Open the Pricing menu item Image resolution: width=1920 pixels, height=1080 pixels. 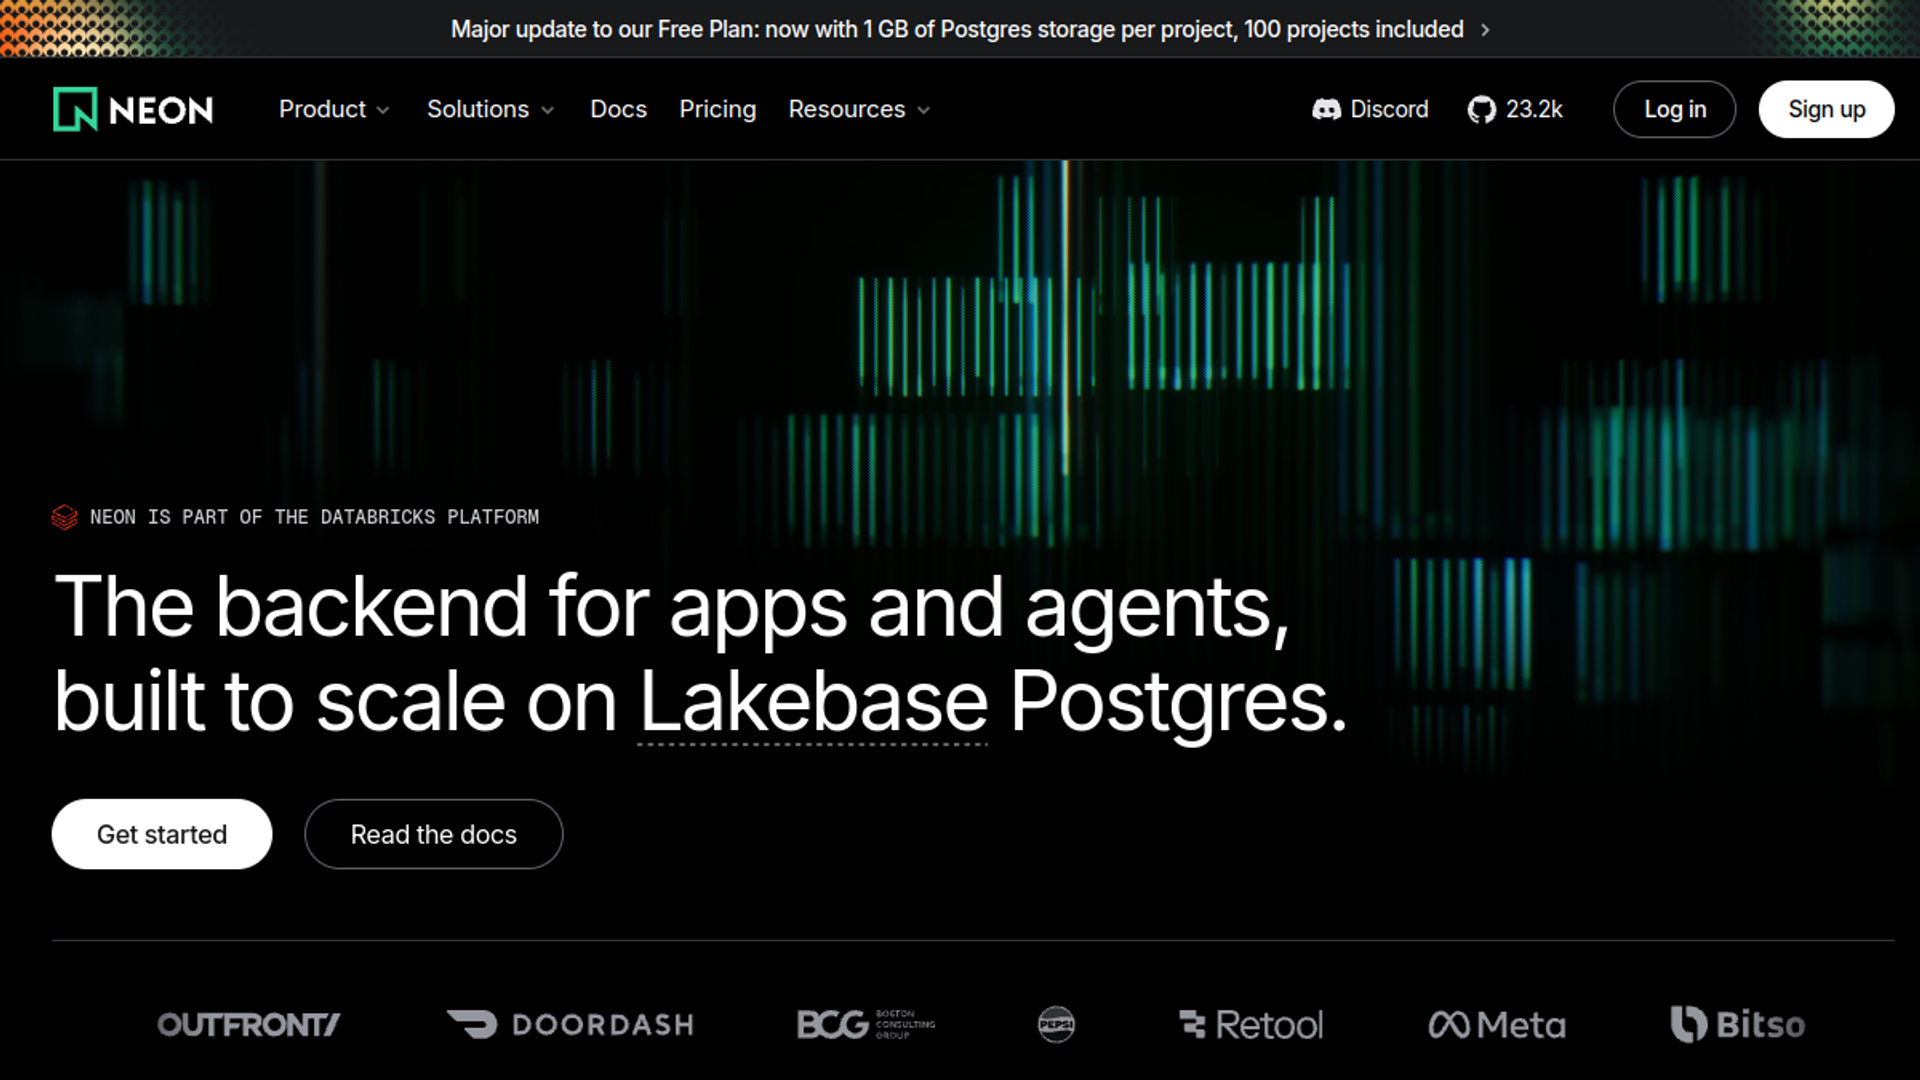pyautogui.click(x=718, y=109)
